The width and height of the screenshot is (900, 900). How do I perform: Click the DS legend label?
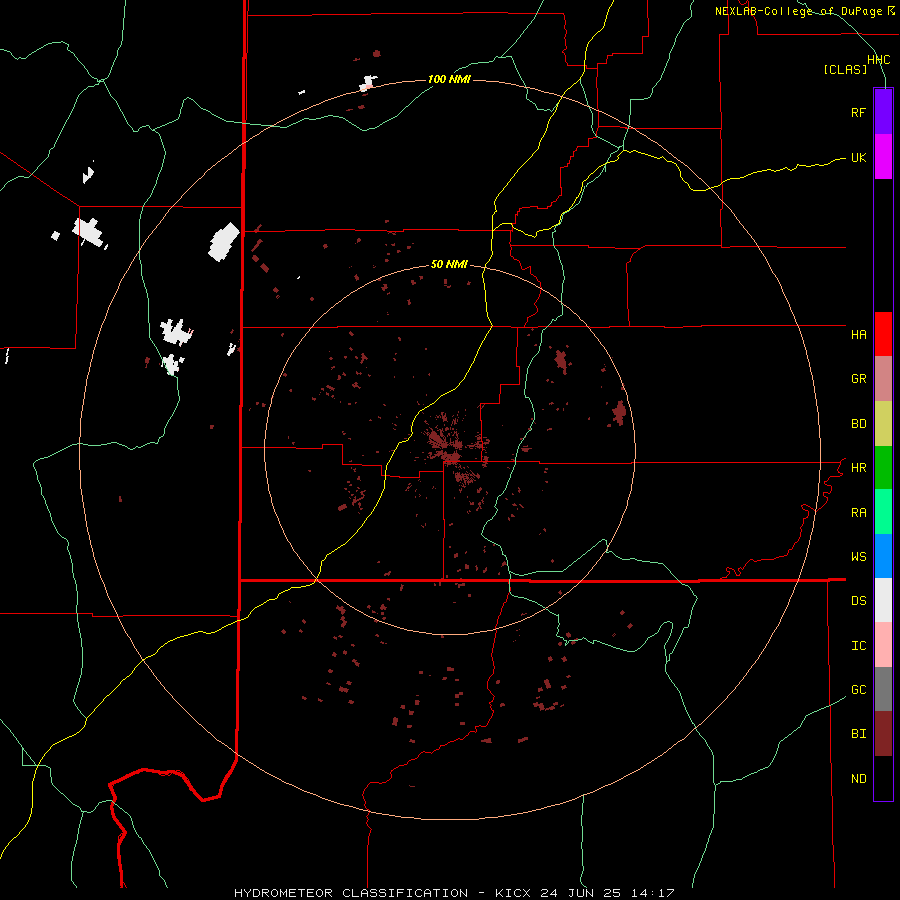(858, 601)
